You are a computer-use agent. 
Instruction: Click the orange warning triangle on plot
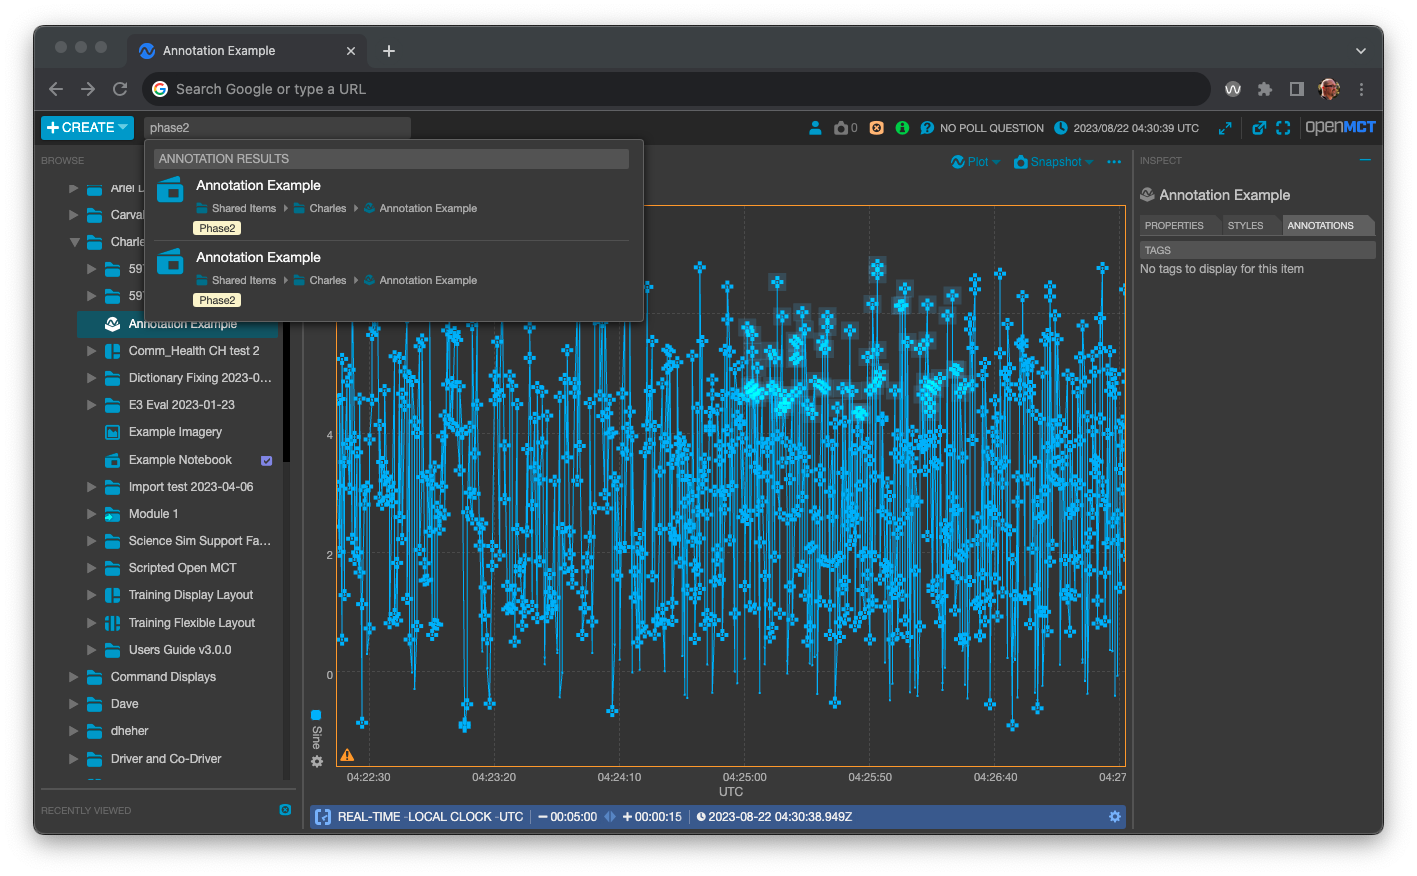[x=347, y=755]
